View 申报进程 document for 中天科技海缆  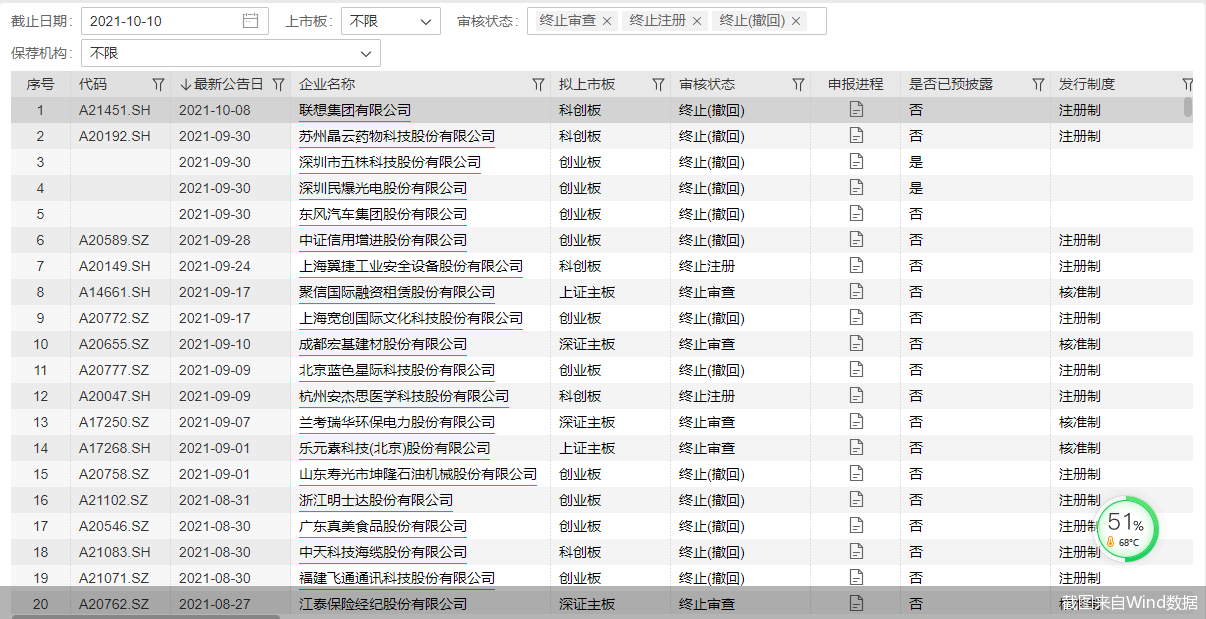coord(856,552)
